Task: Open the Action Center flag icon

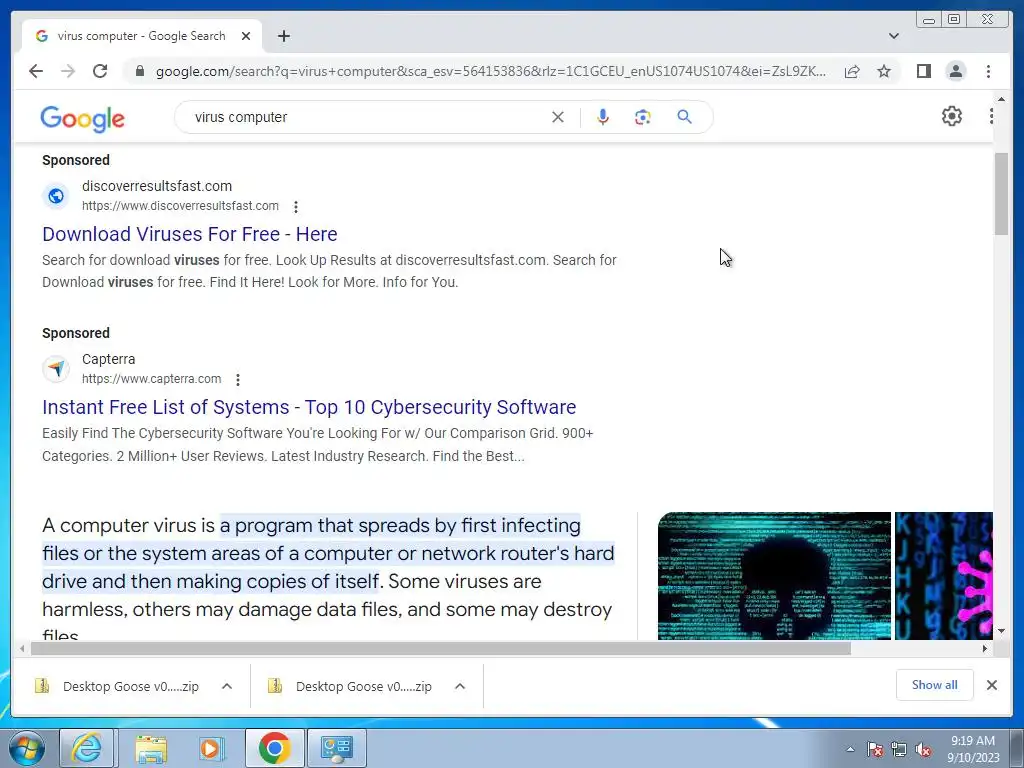Action: [875, 749]
